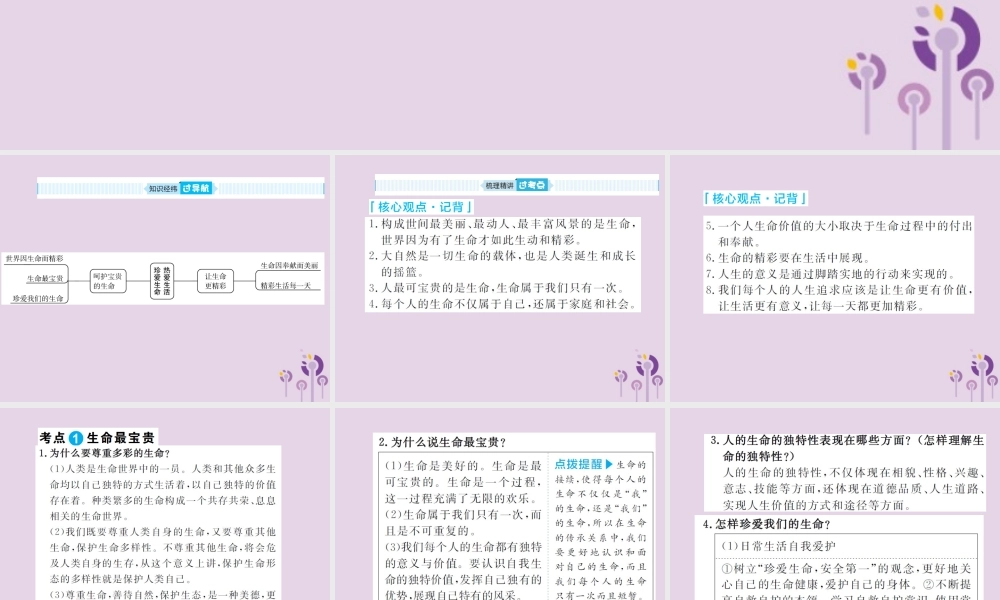Viewport: 1000px width, 600px height.
Task: Click question 1.为什么要尊重多彩的生命?
Action: (105, 453)
